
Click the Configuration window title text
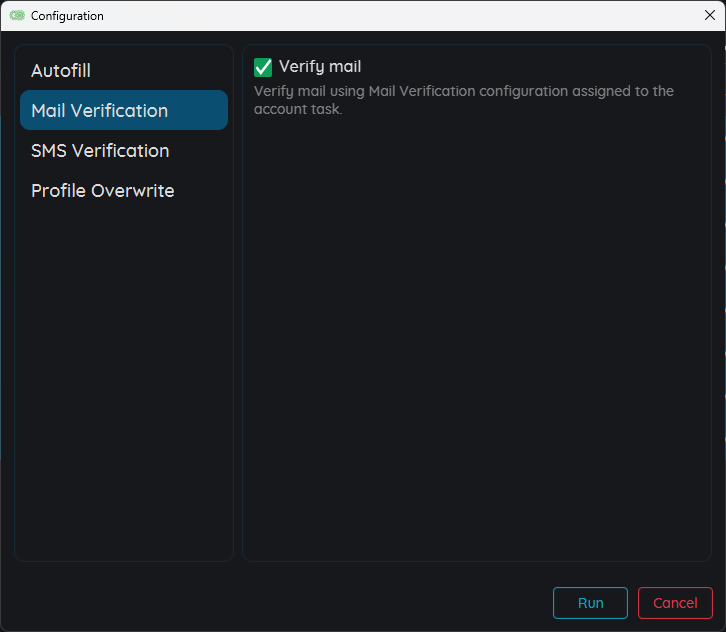point(67,16)
